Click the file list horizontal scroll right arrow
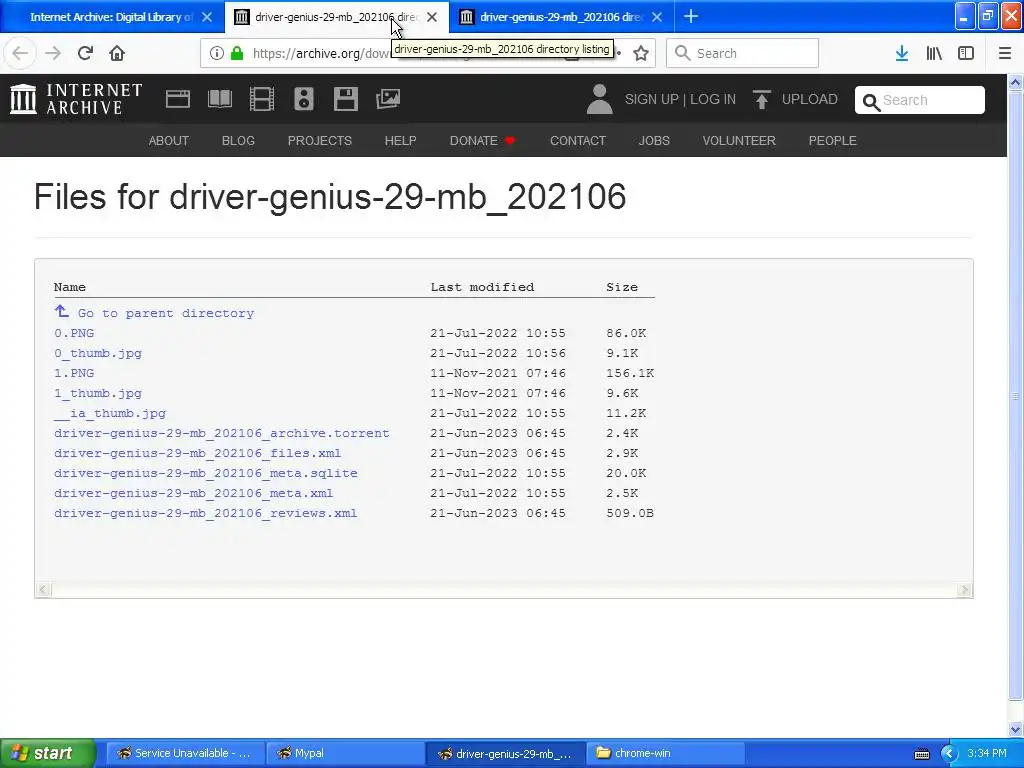This screenshot has width=1024, height=768. 965,590
